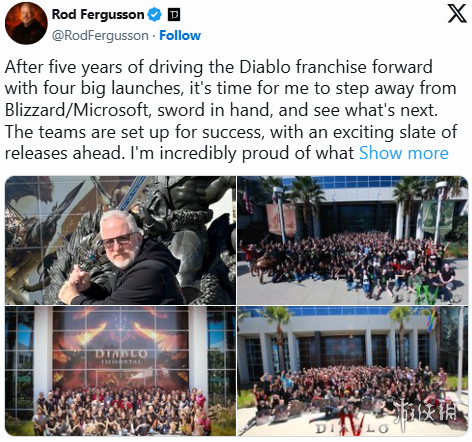Open the top-right team group photo
The height and width of the screenshot is (442, 472).
(x=353, y=240)
